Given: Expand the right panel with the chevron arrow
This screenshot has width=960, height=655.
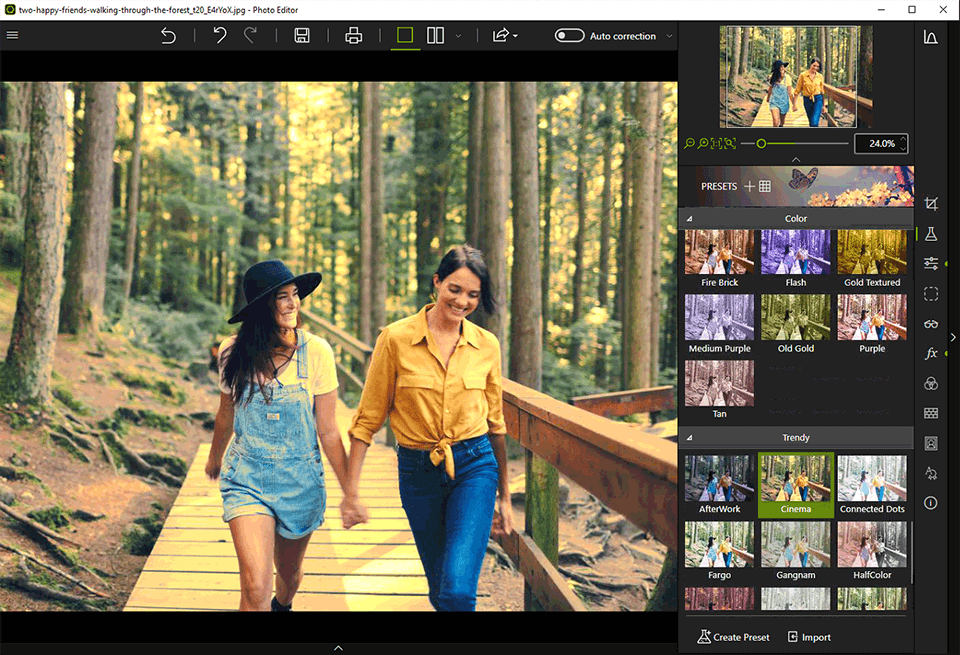Looking at the screenshot, I should [x=952, y=337].
